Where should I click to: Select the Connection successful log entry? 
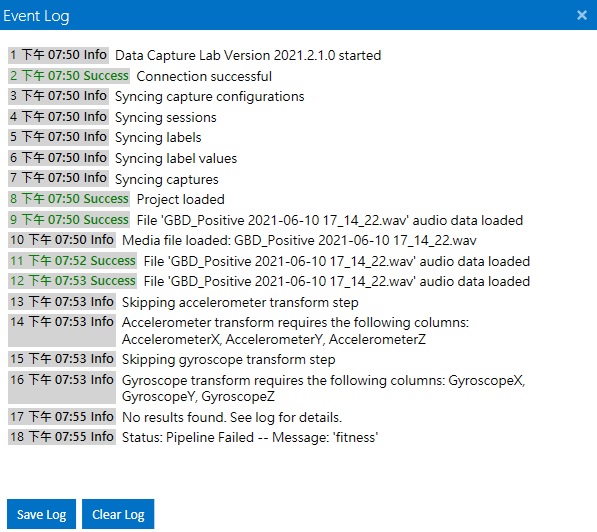point(140,76)
